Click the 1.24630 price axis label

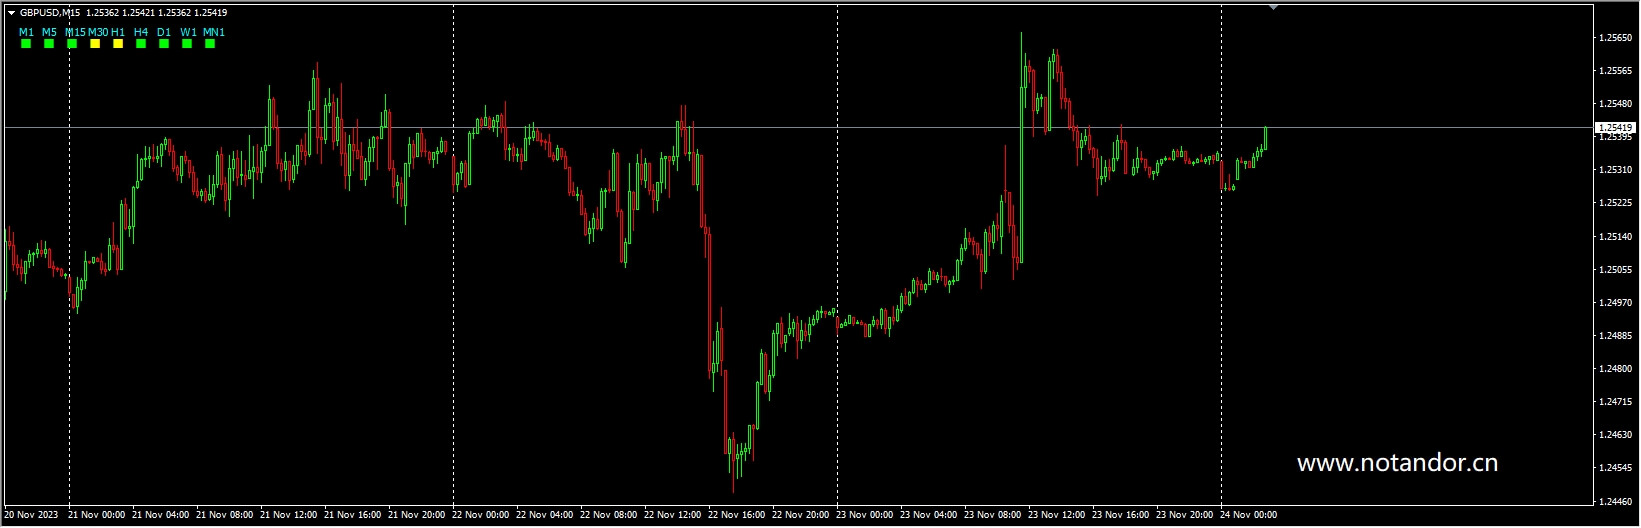click(1616, 435)
